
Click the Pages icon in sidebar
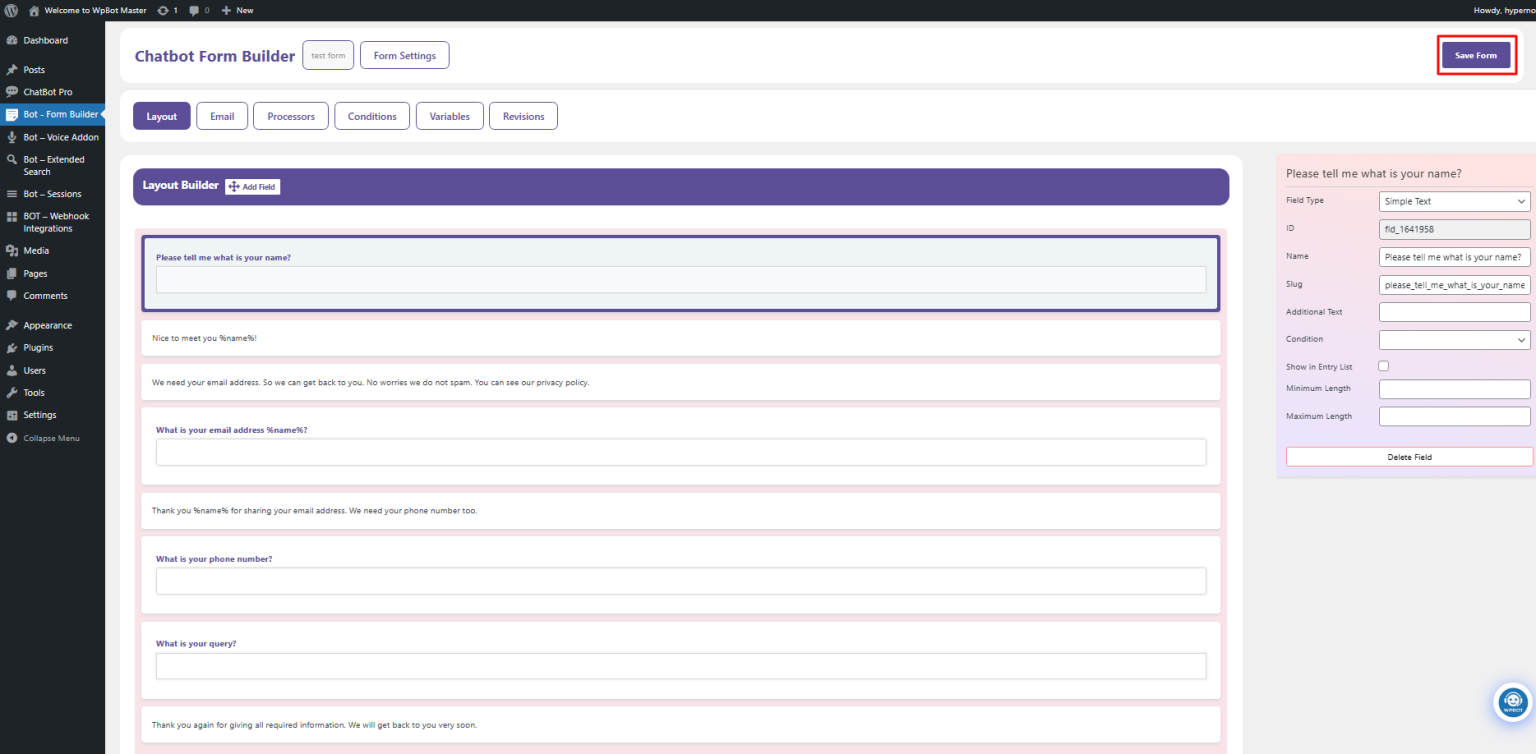click(12, 273)
